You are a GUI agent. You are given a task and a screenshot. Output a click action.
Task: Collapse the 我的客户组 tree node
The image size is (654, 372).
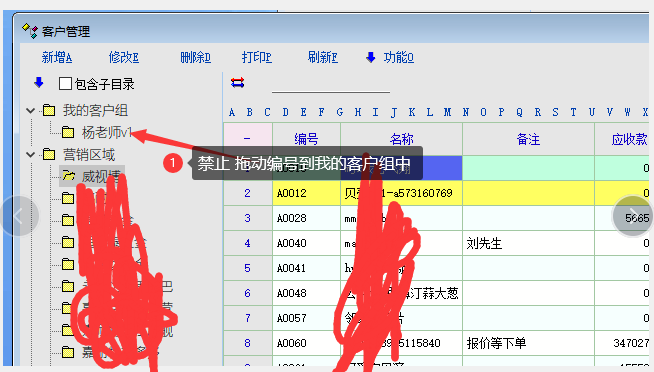30,111
